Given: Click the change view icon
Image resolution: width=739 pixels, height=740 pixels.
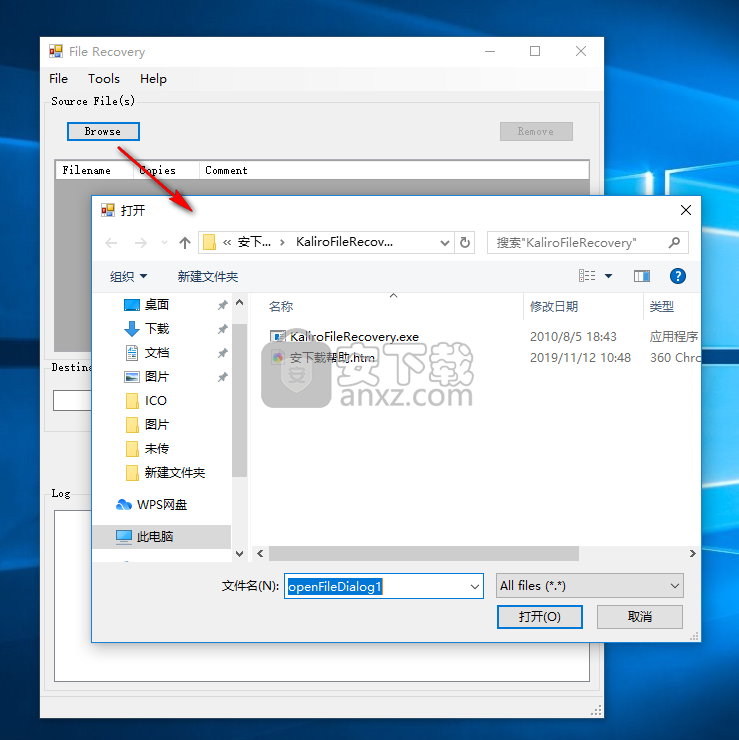Looking at the screenshot, I should 587,276.
